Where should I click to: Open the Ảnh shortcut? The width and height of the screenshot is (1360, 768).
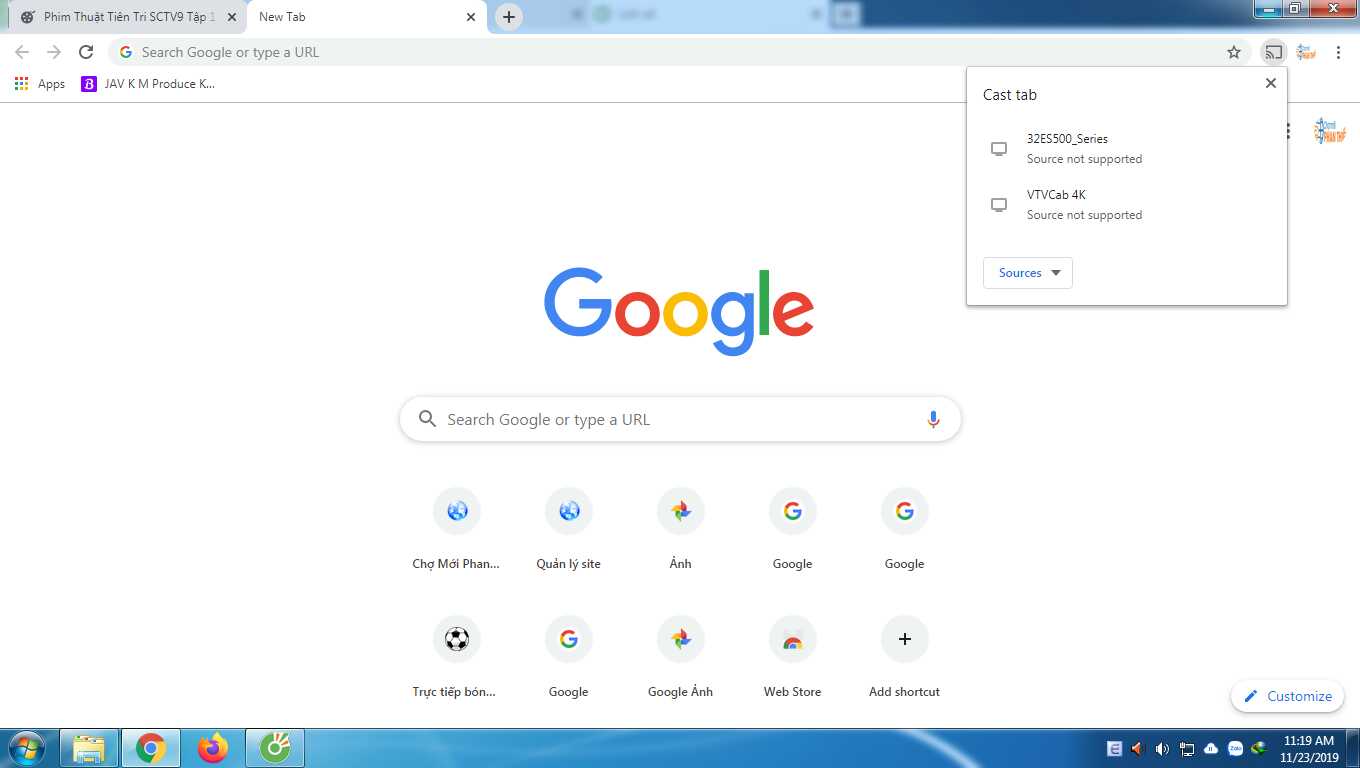coord(680,531)
